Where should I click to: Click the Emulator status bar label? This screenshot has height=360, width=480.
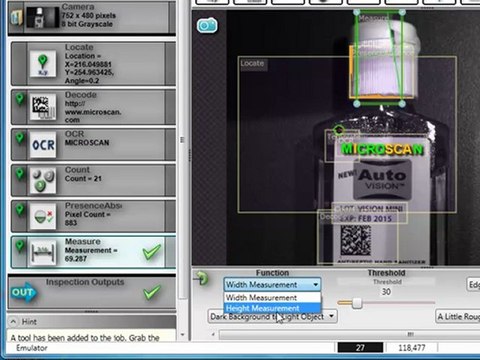32,348
